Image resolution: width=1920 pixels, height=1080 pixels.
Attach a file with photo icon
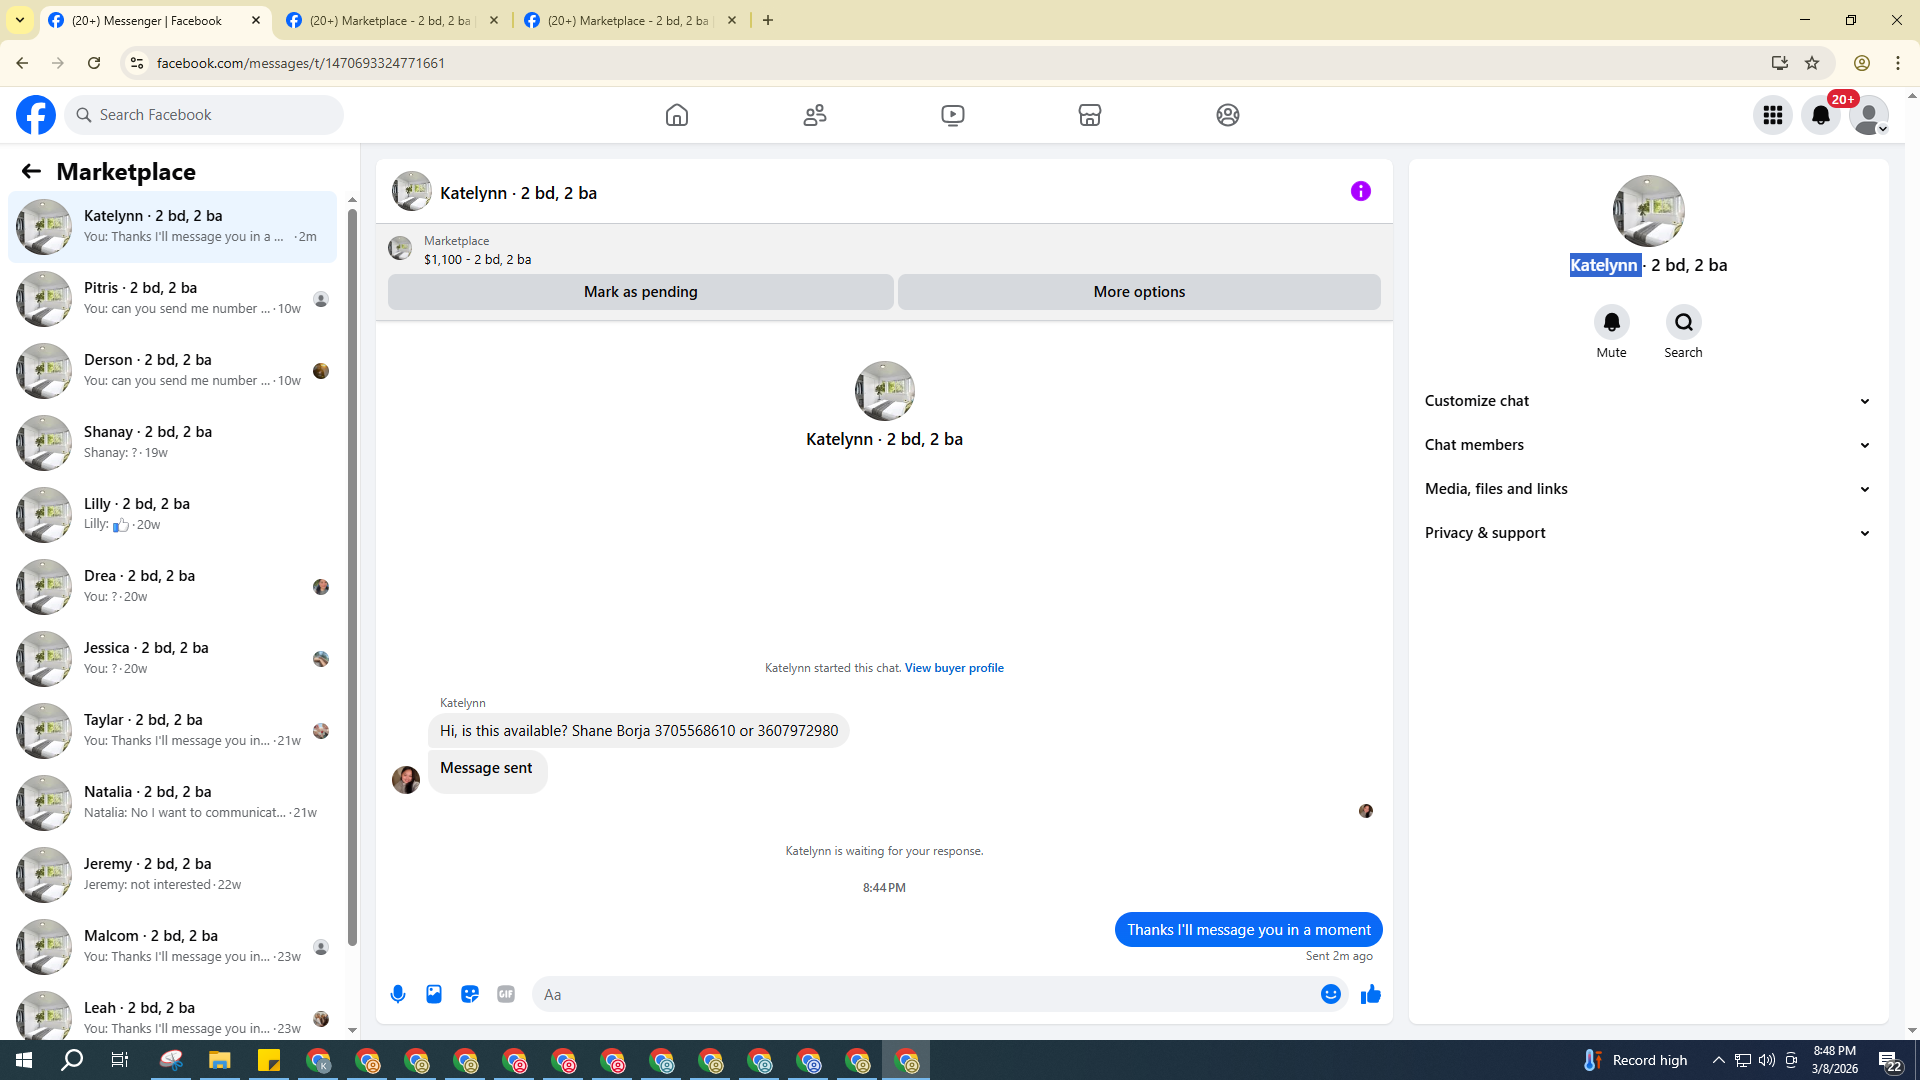coord(434,994)
